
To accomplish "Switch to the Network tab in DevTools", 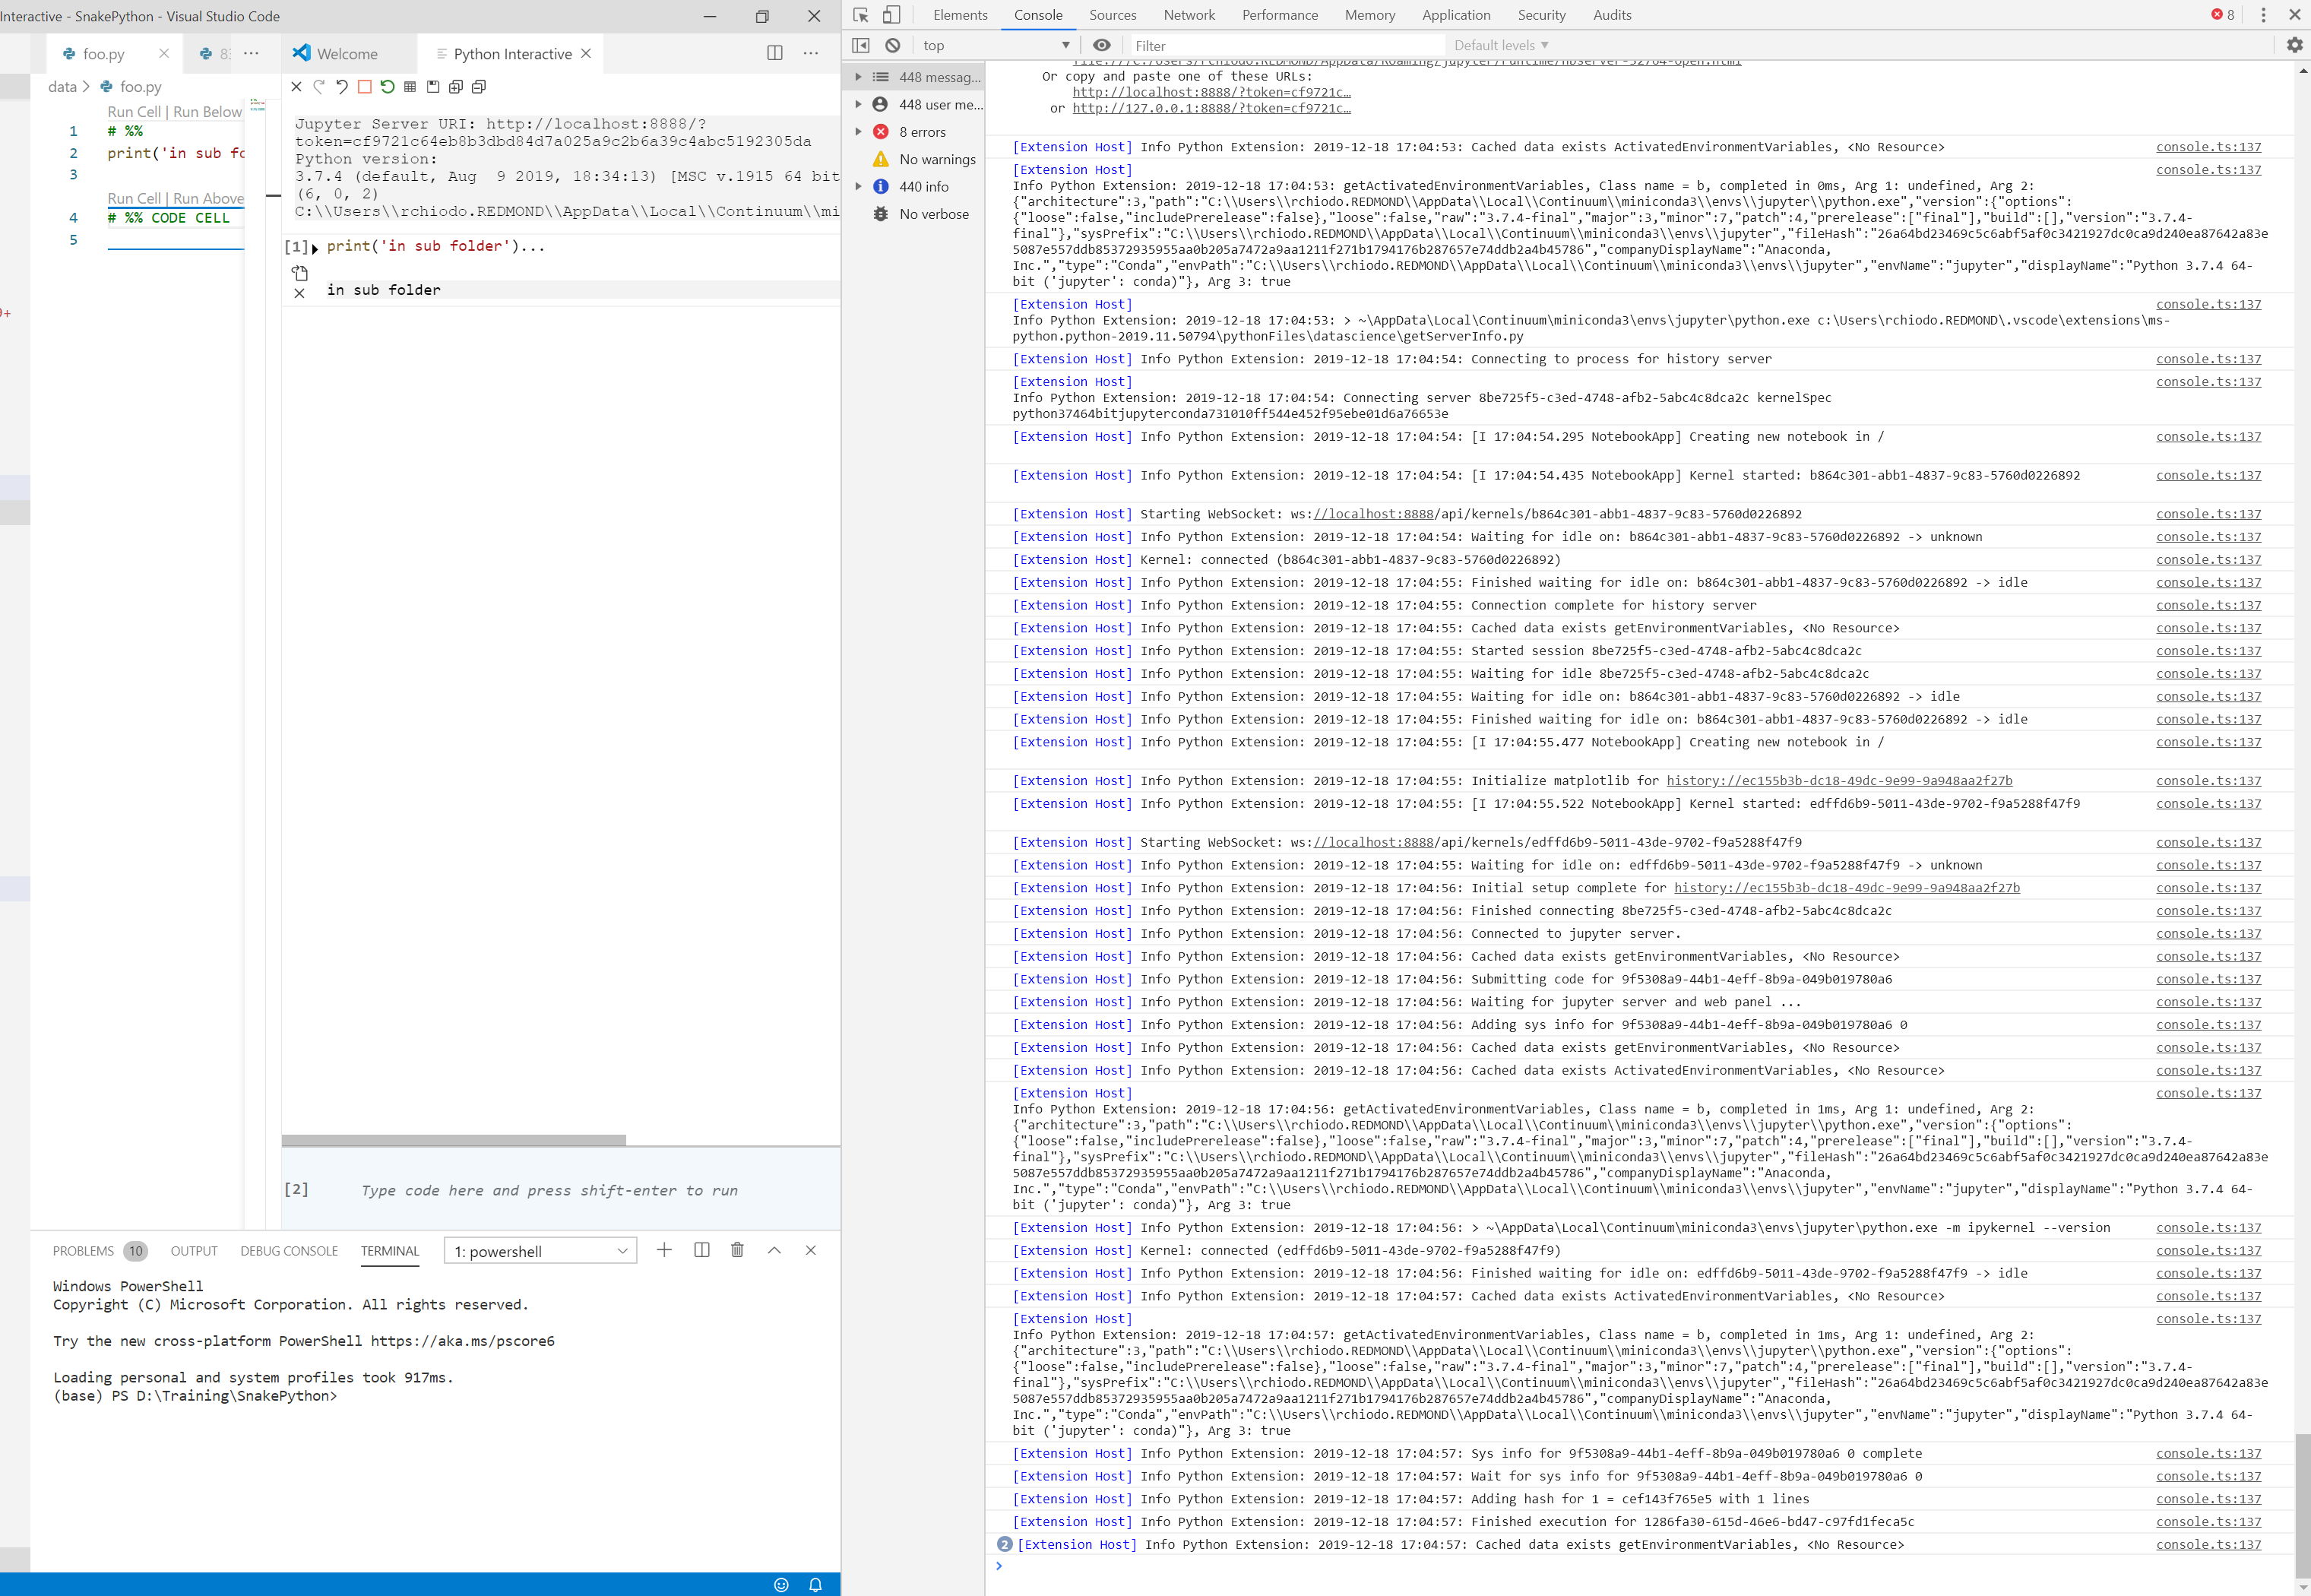I will pos(1189,15).
